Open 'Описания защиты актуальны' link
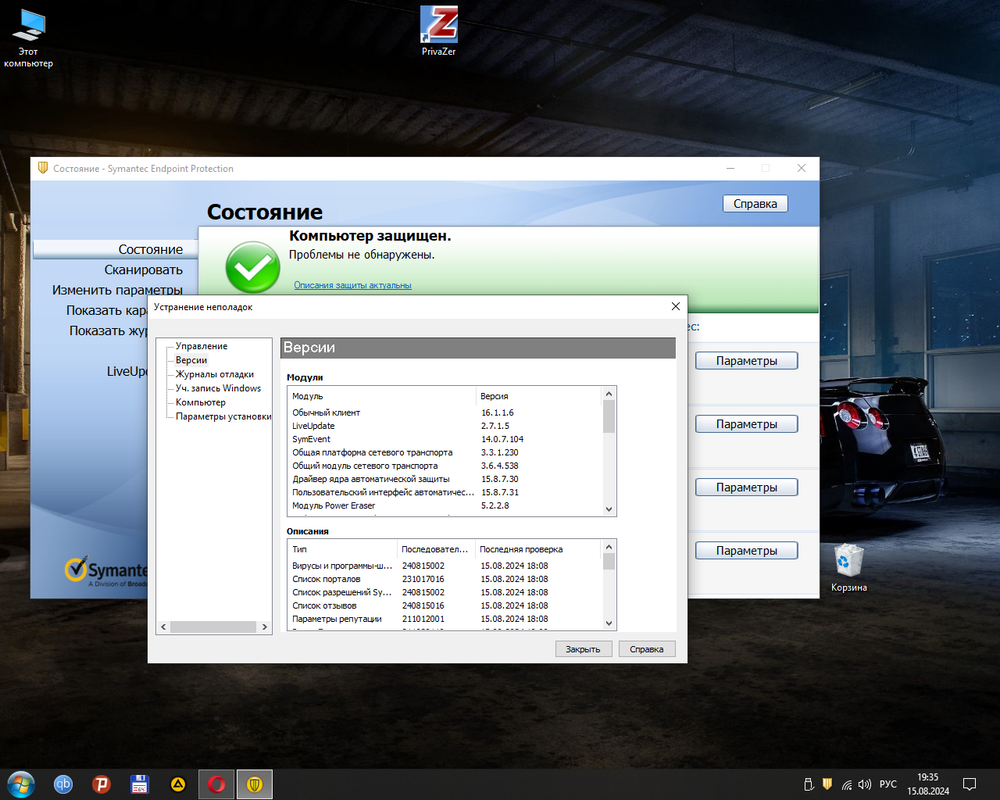1000x800 pixels. pos(353,285)
